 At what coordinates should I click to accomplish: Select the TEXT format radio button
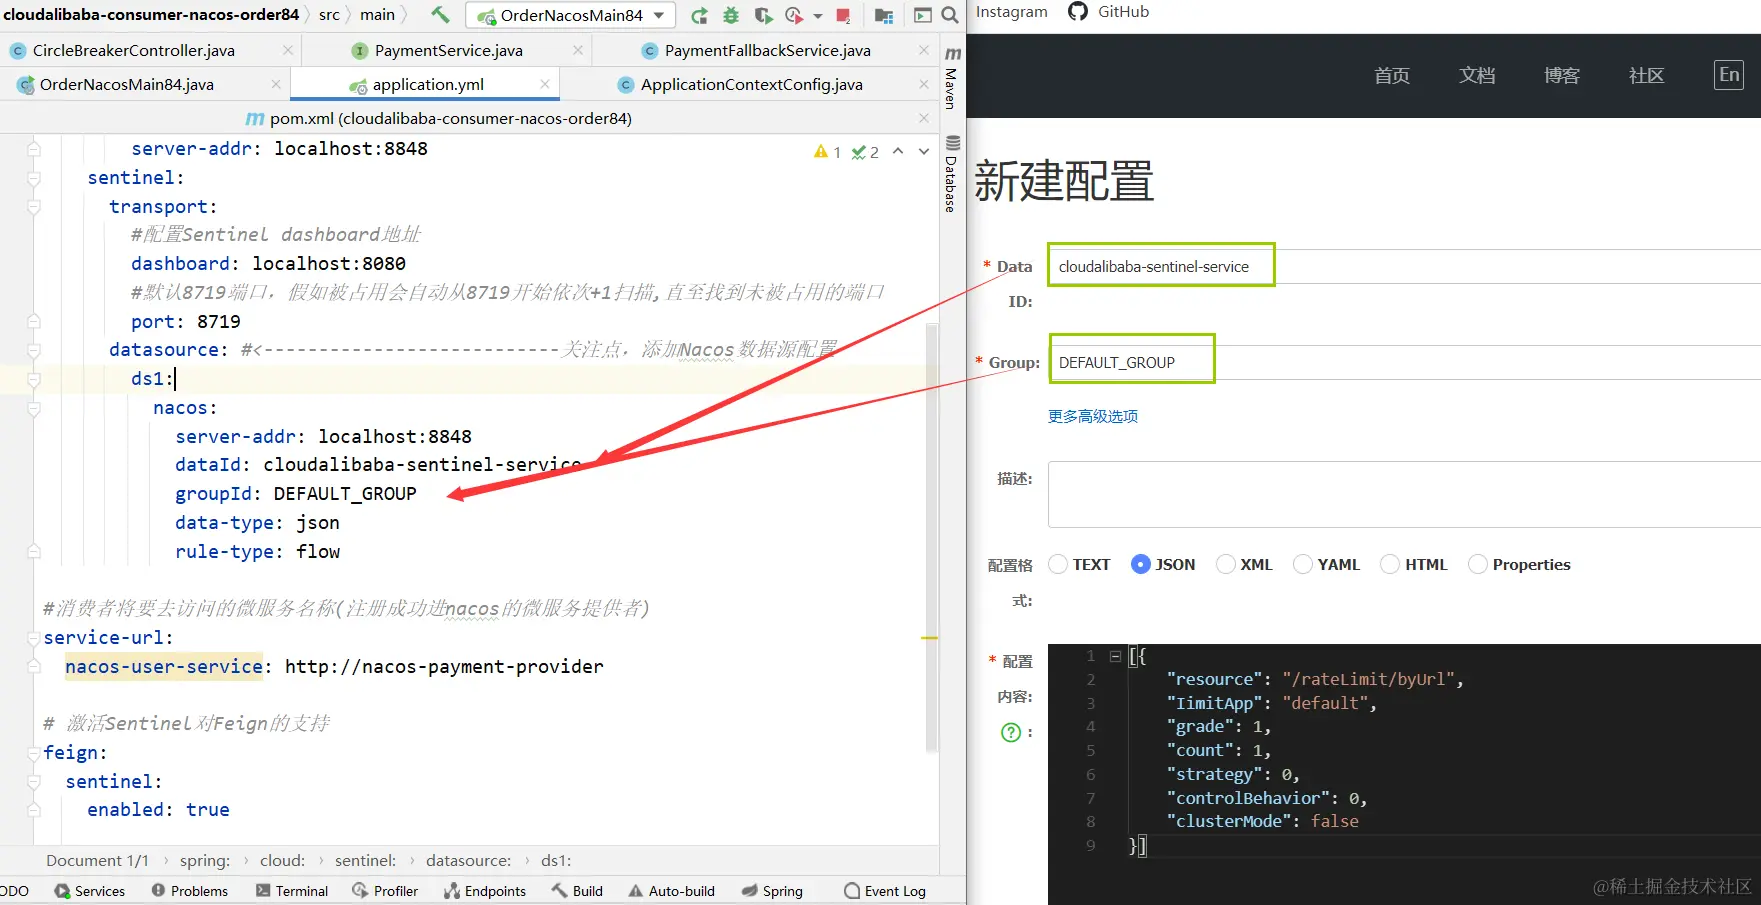pyautogui.click(x=1058, y=564)
